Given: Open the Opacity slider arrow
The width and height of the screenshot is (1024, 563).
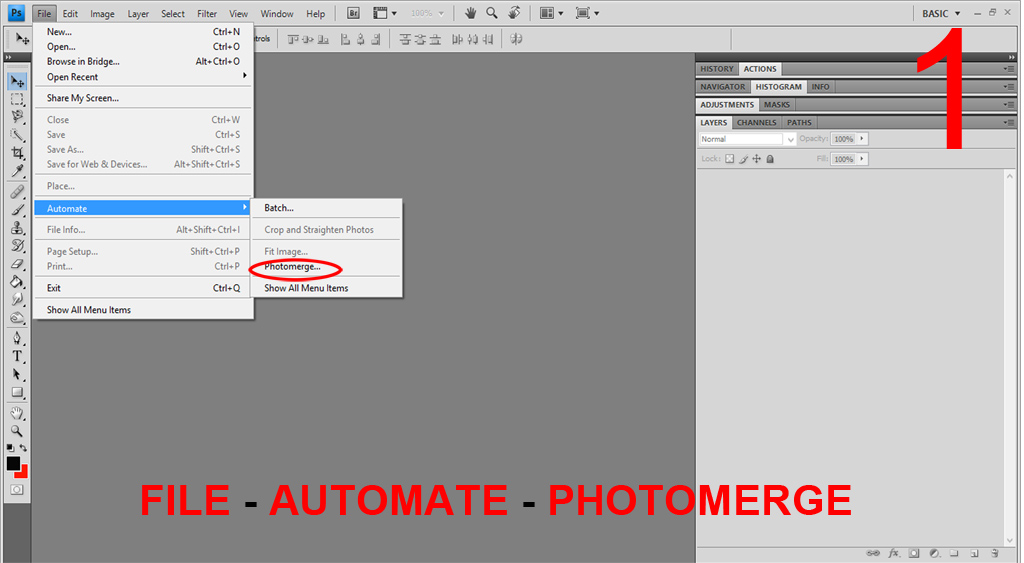Looking at the screenshot, I should click(x=862, y=138).
